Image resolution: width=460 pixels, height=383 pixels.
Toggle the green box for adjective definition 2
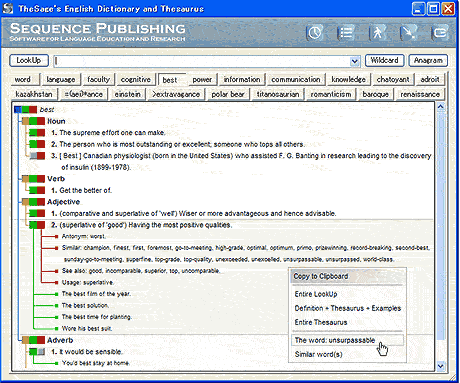33,225
